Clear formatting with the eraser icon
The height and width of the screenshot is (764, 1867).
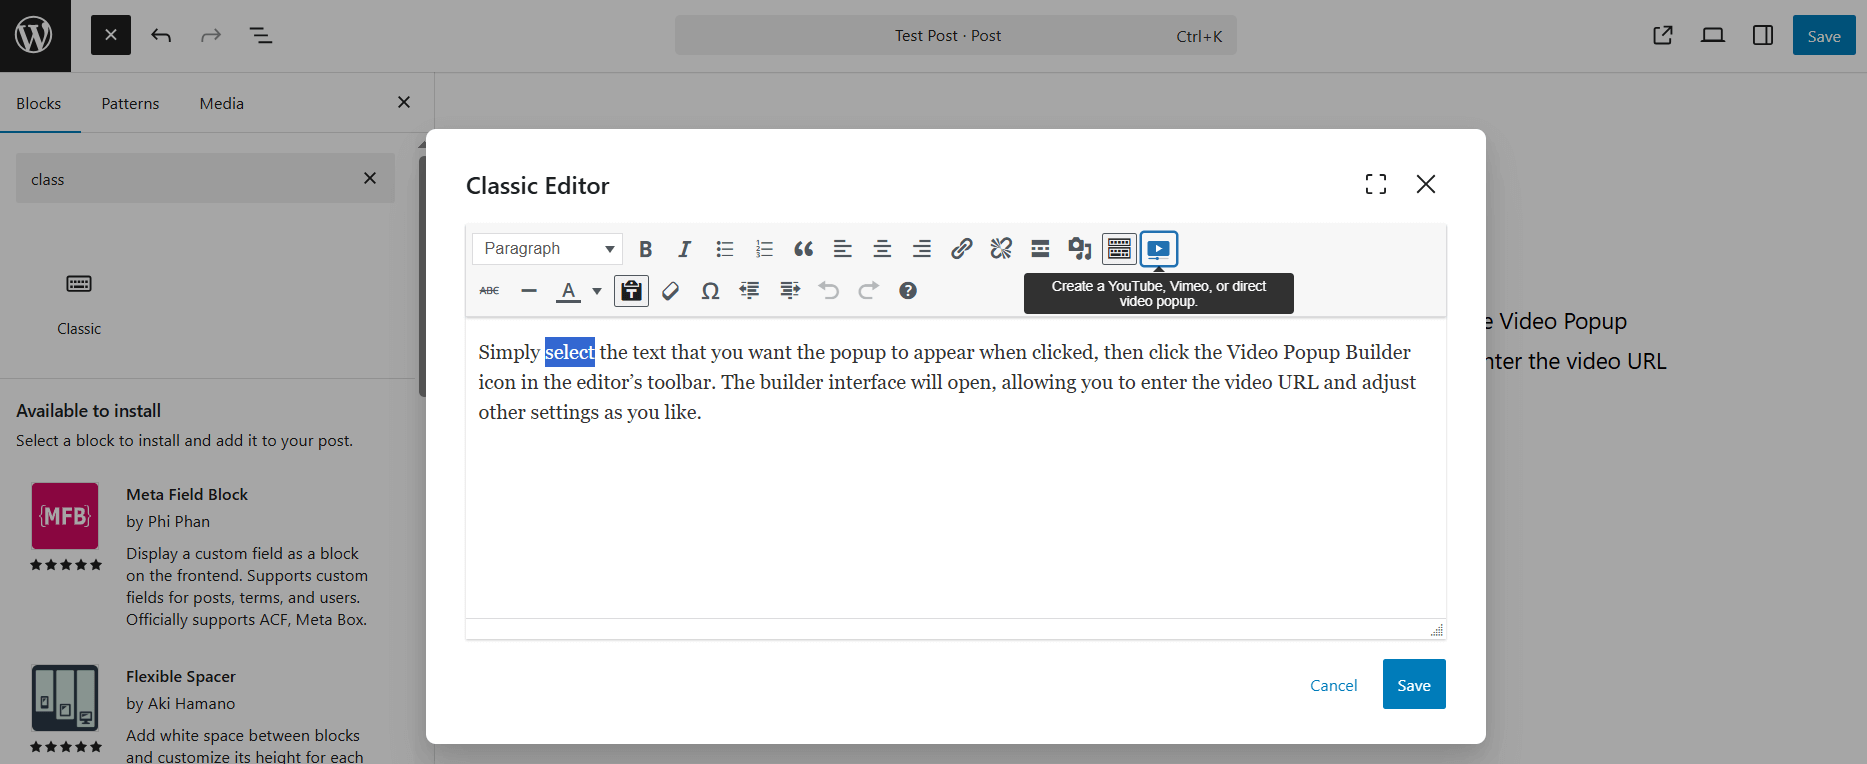(x=671, y=291)
